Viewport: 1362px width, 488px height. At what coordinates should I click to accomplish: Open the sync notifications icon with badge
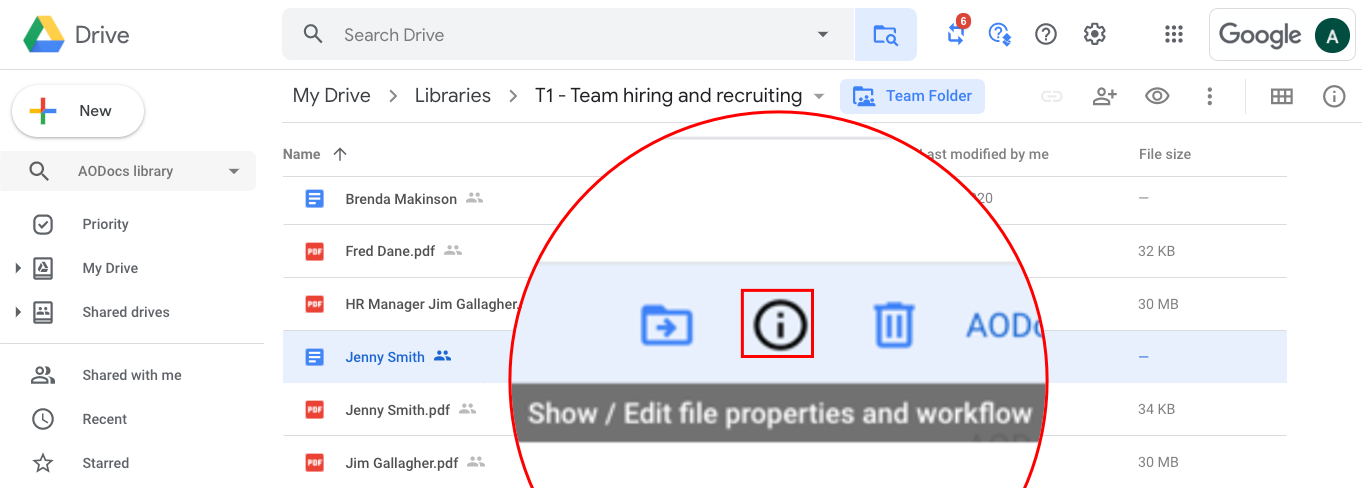click(x=956, y=33)
